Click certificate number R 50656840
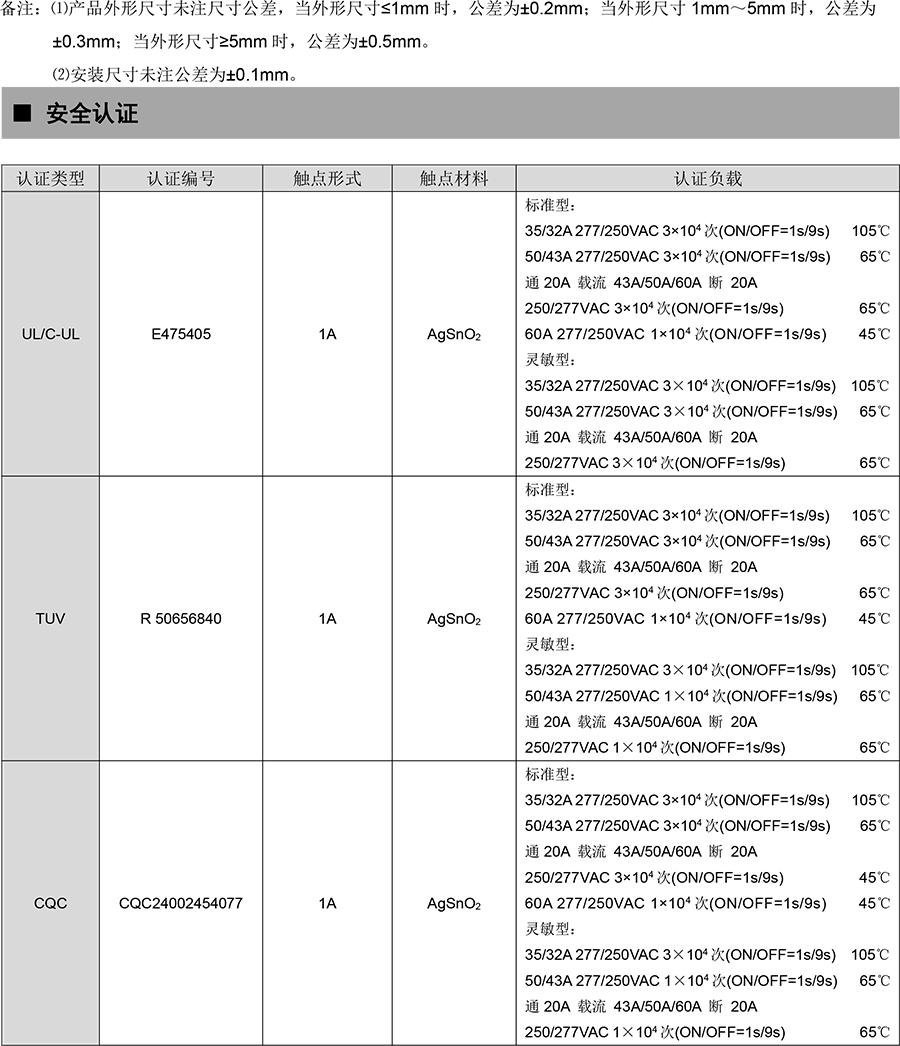 click(181, 619)
